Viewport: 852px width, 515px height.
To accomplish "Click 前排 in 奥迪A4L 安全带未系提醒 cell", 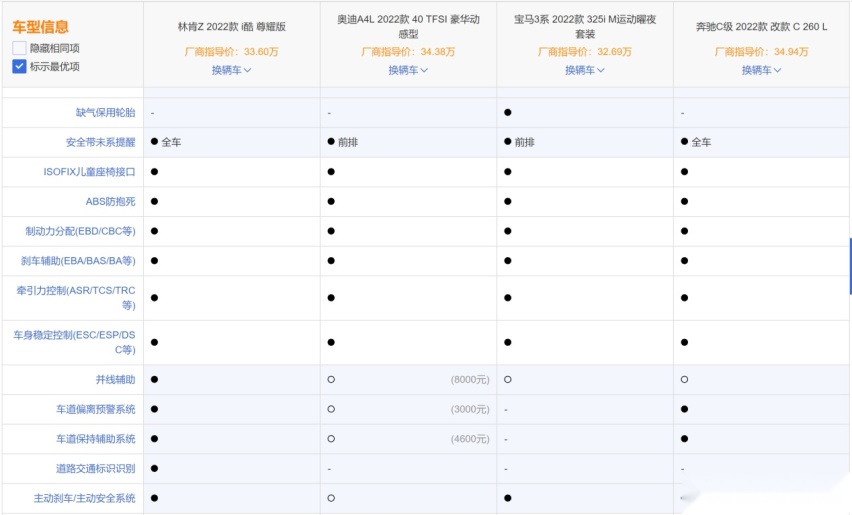I will 348,142.
